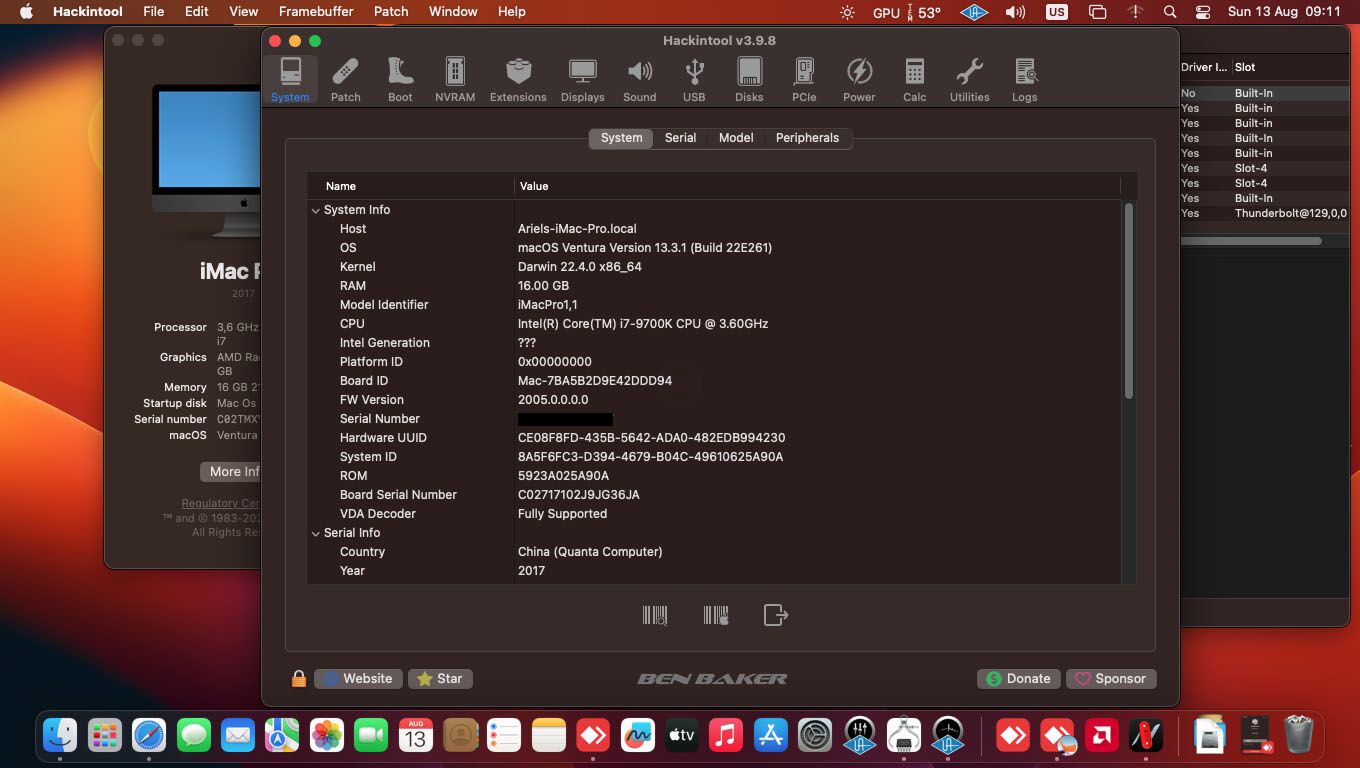Open the Power section

point(859,77)
